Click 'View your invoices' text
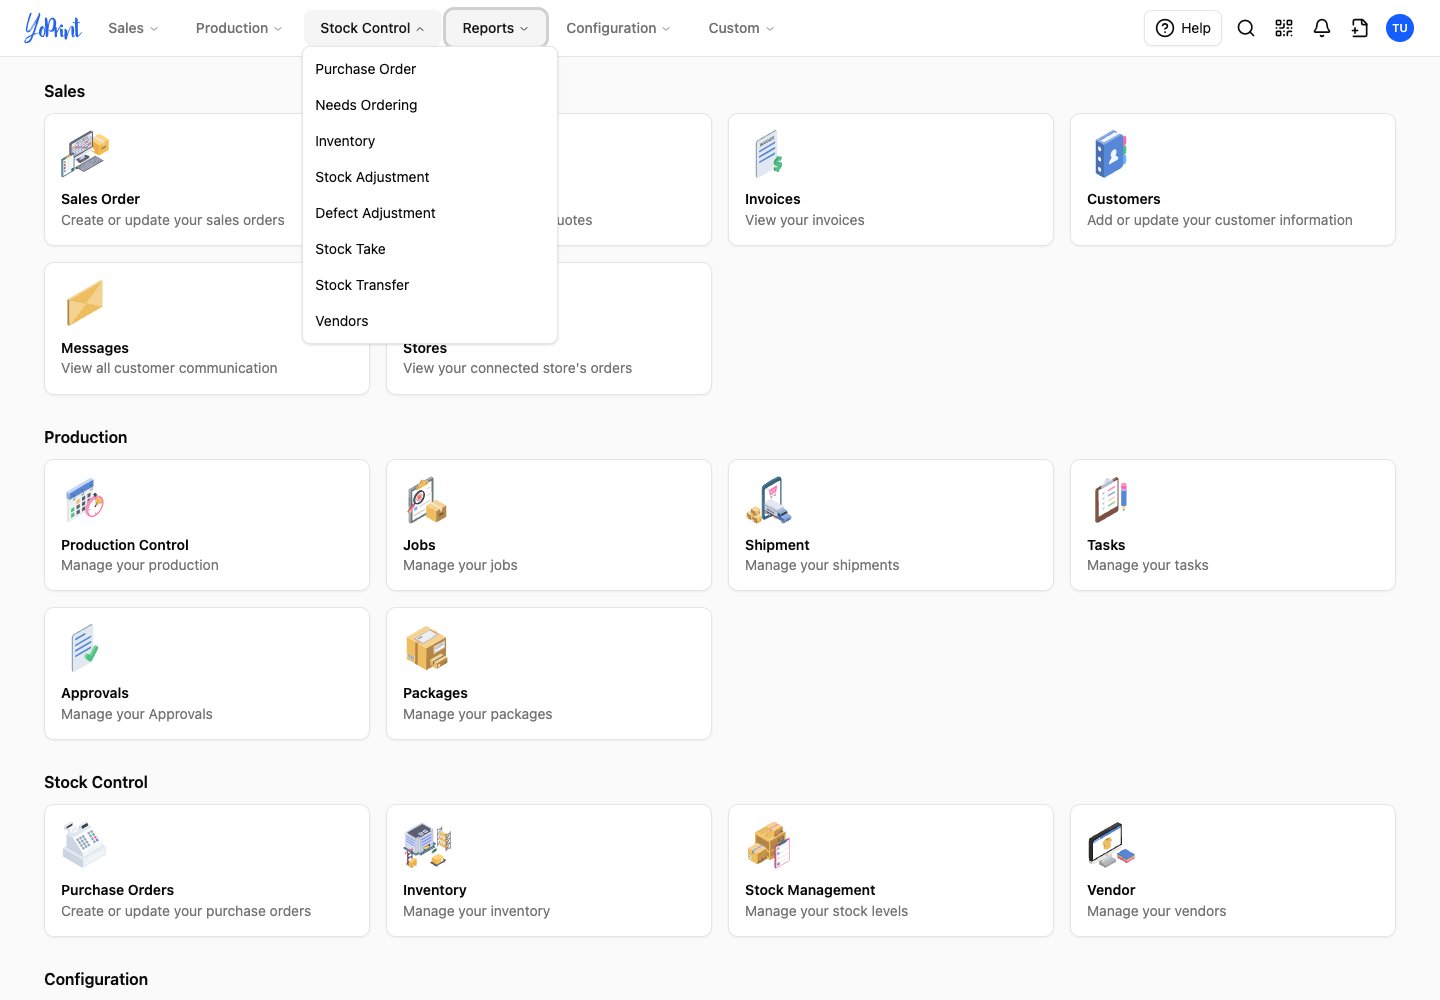Screen dimensions: 1440x1000 coord(805,220)
